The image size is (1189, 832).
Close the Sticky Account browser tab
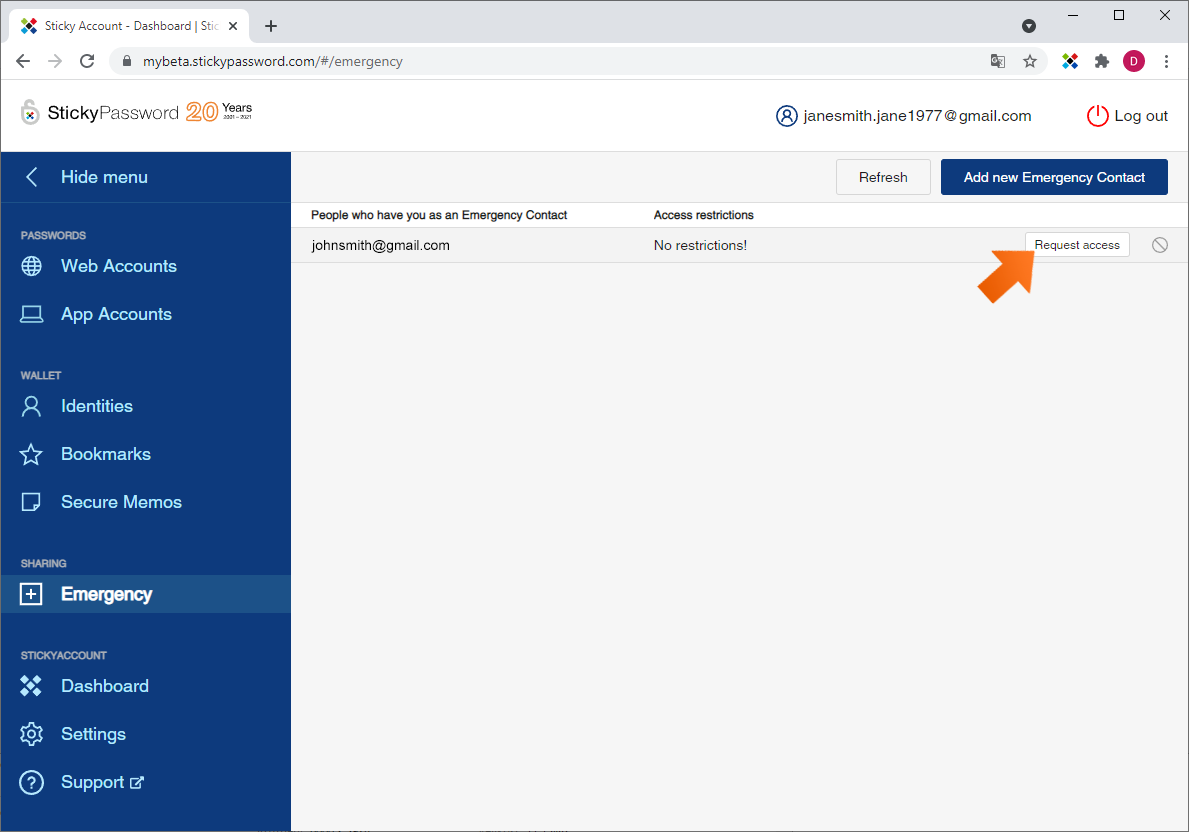tap(233, 26)
